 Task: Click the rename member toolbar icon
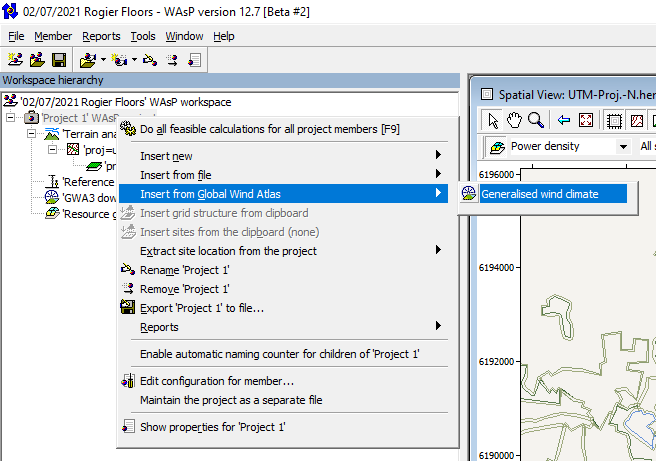point(150,60)
